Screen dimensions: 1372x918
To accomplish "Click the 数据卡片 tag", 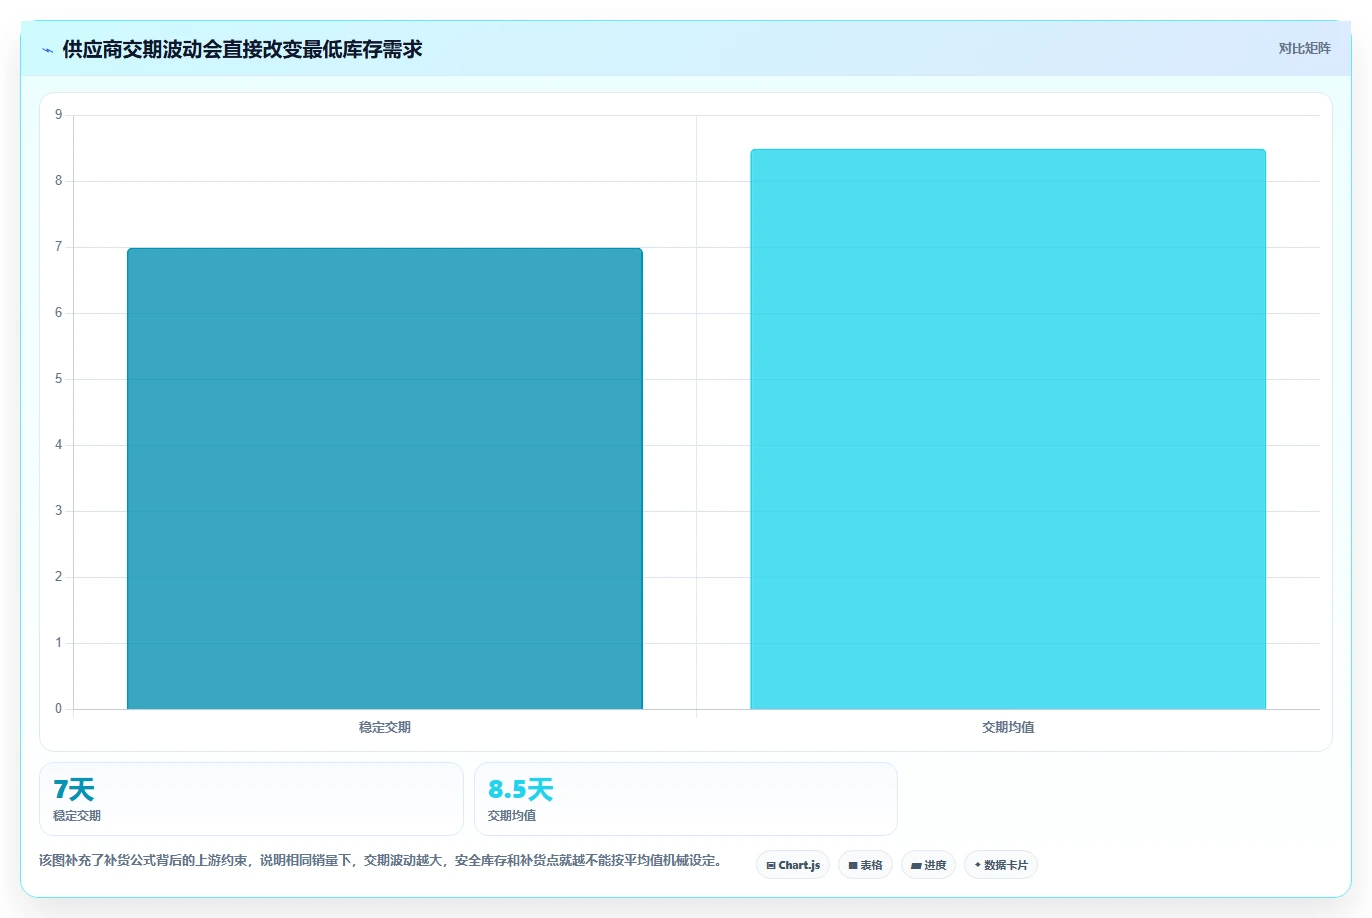I will pyautogui.click(x=1001, y=865).
